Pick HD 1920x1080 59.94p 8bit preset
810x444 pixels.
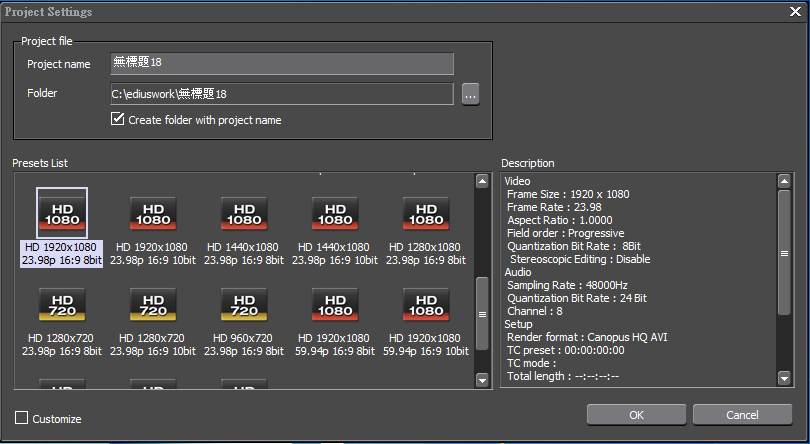click(x=334, y=305)
